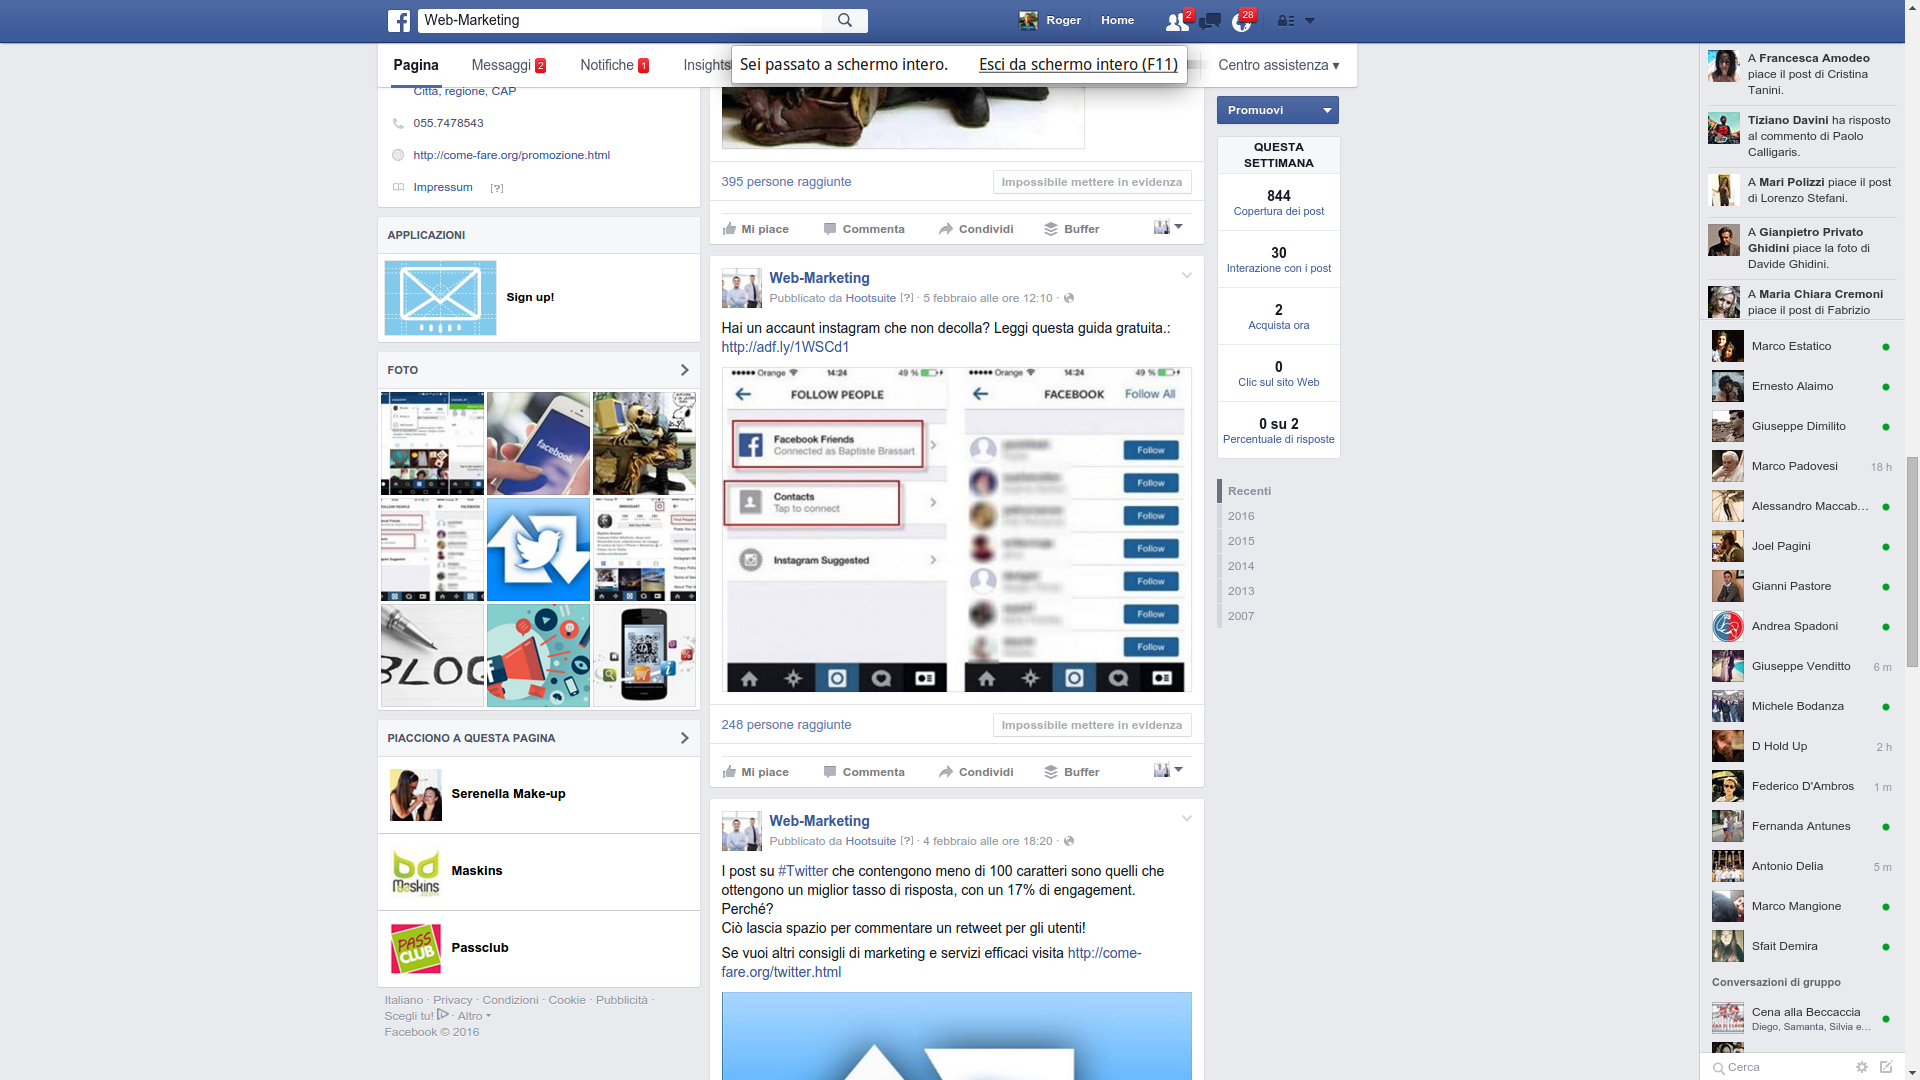Click in the Facebook search field

[620, 21]
